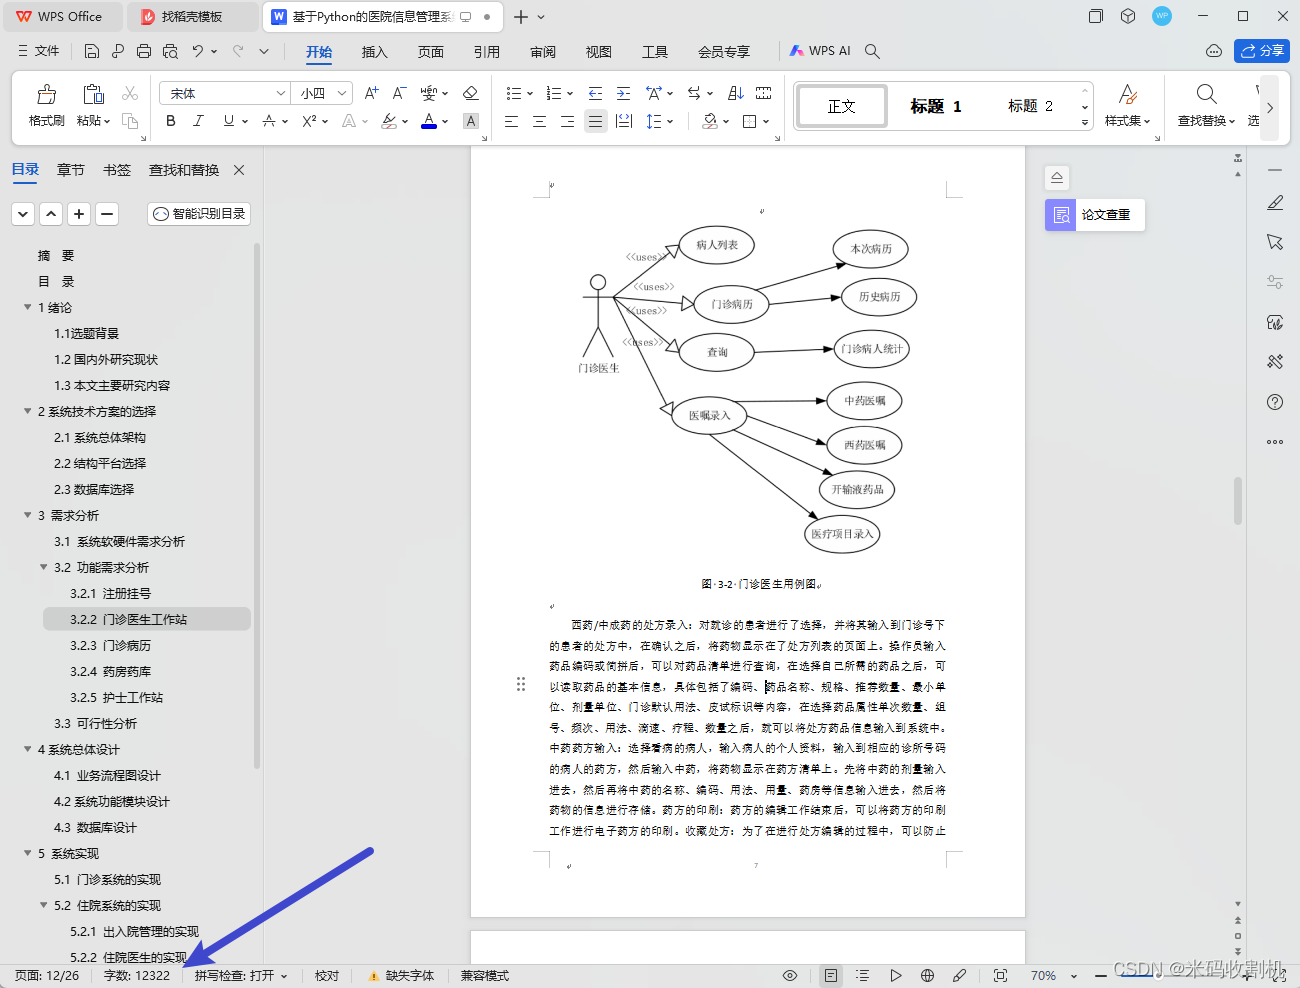
Task: Apply the 标题 1 heading style
Action: pos(936,106)
